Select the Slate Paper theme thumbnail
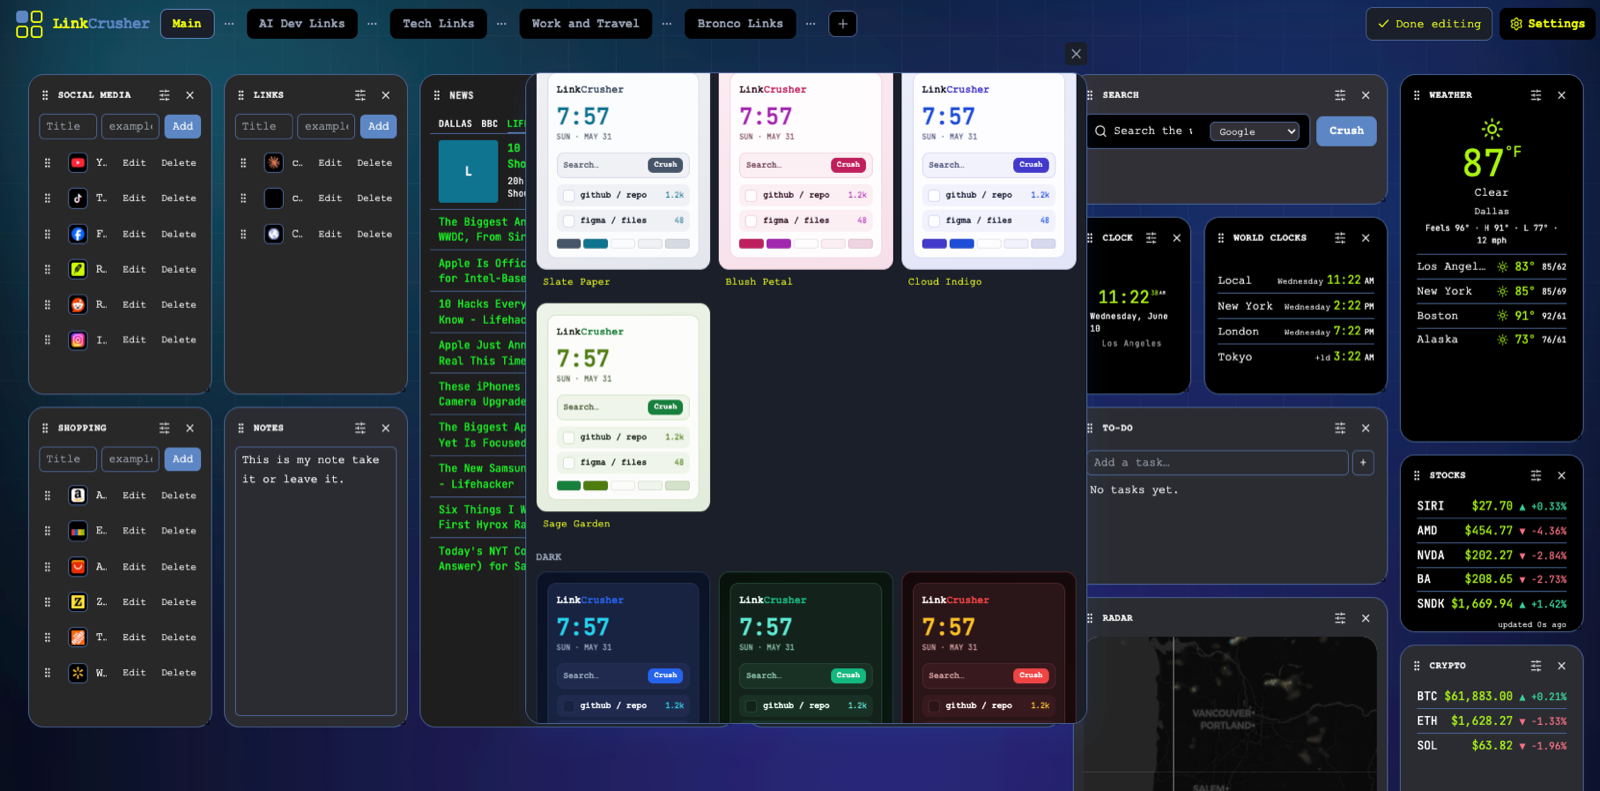This screenshot has height=791, width=1600. pos(623,171)
